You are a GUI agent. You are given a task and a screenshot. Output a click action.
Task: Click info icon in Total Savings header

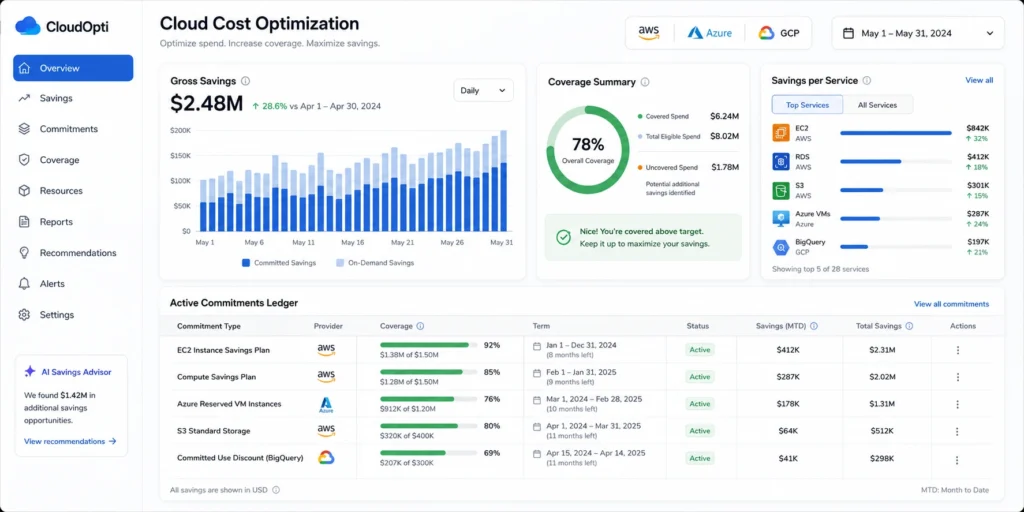(x=909, y=326)
